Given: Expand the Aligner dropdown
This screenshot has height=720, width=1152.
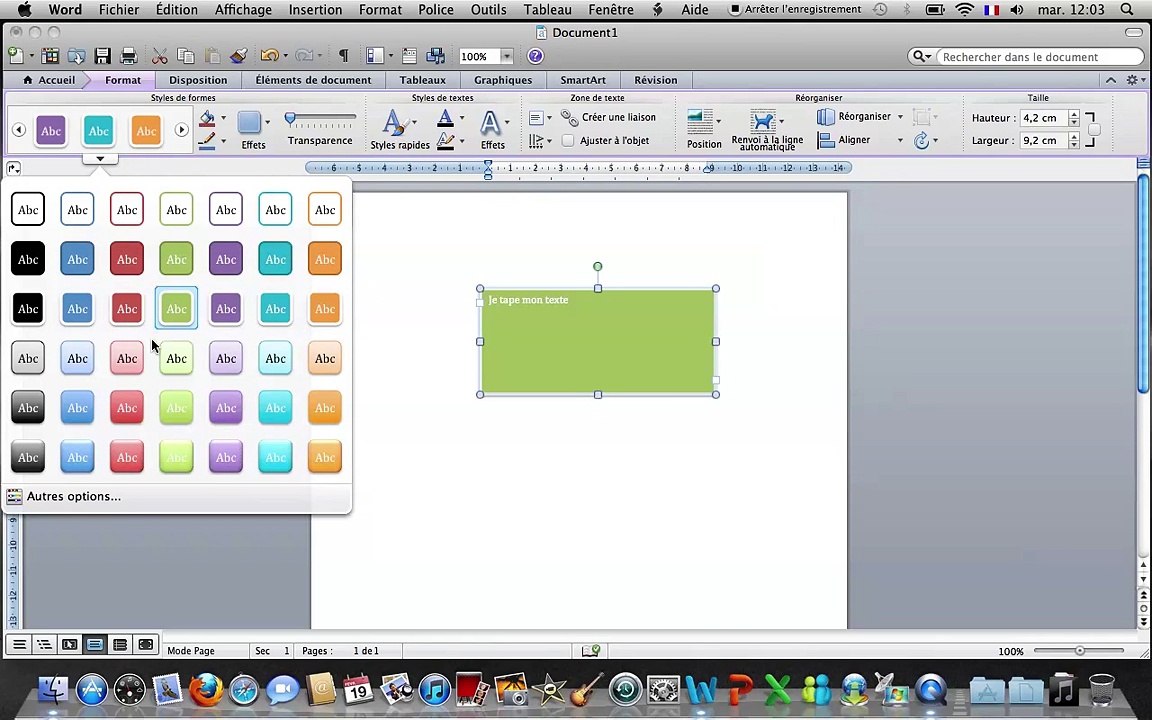Looking at the screenshot, I should pos(900,140).
